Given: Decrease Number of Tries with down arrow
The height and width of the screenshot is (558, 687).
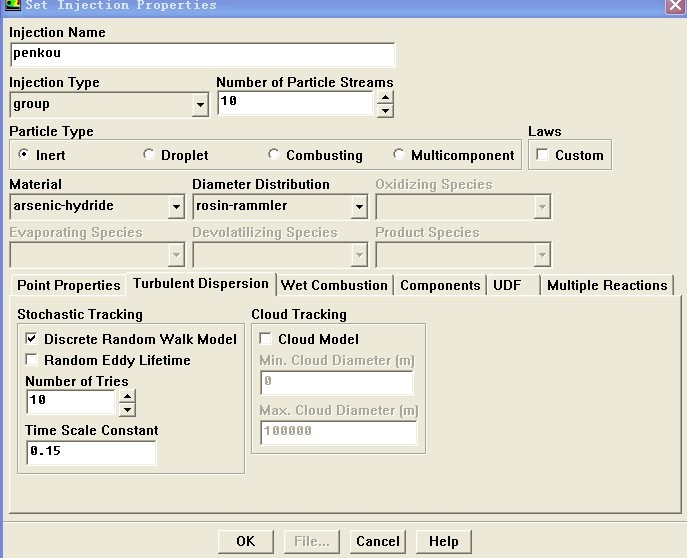Looking at the screenshot, I should [x=127, y=409].
